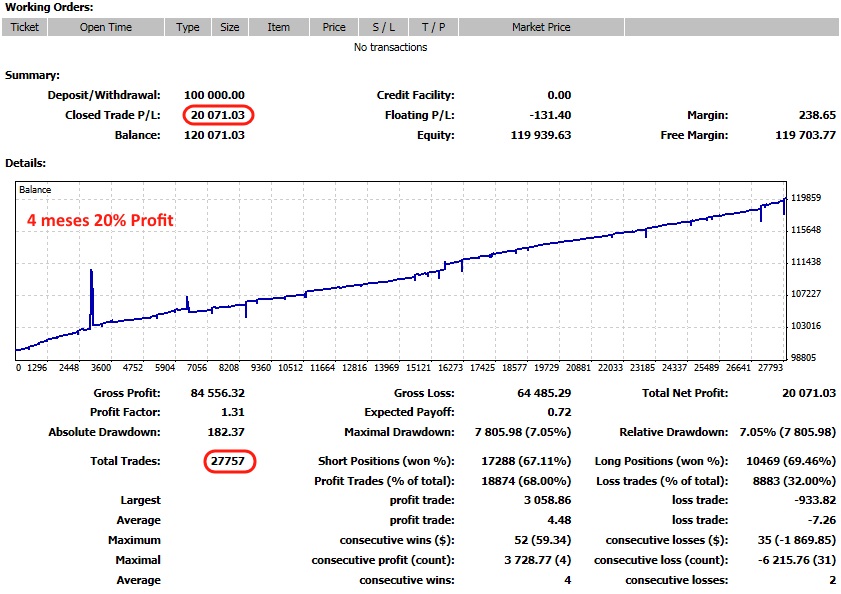Select the Type column header
Image resolution: width=841 pixels, height=594 pixels.
(x=188, y=27)
